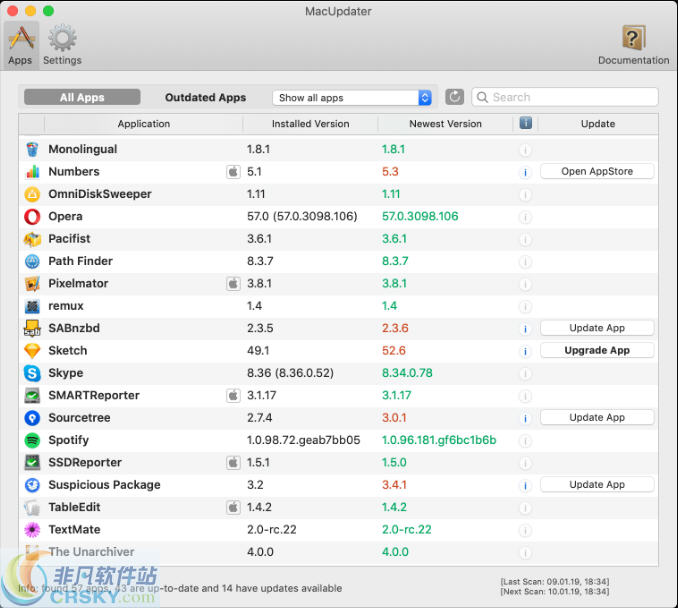Click the remux app icon
This screenshot has height=608, width=678.
click(32, 306)
